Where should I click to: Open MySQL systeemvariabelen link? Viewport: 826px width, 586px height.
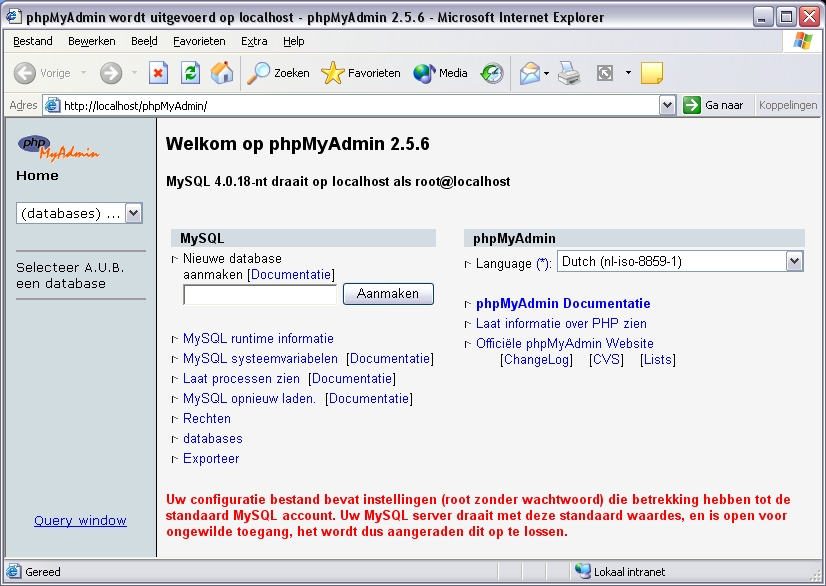(x=260, y=358)
